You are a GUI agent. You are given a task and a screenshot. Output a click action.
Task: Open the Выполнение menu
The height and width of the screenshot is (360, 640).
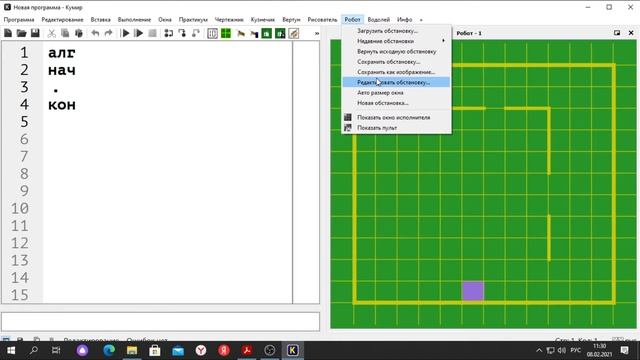134,20
